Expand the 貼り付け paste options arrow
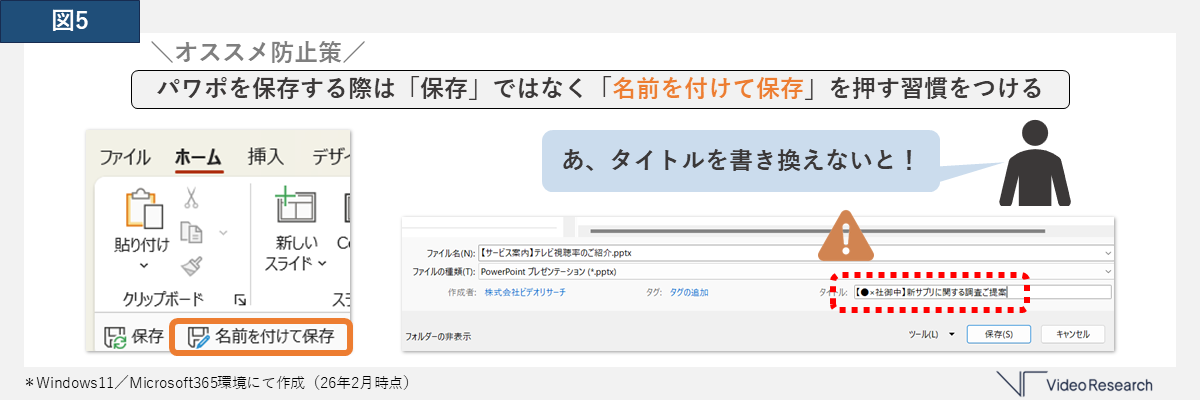 tap(143, 266)
